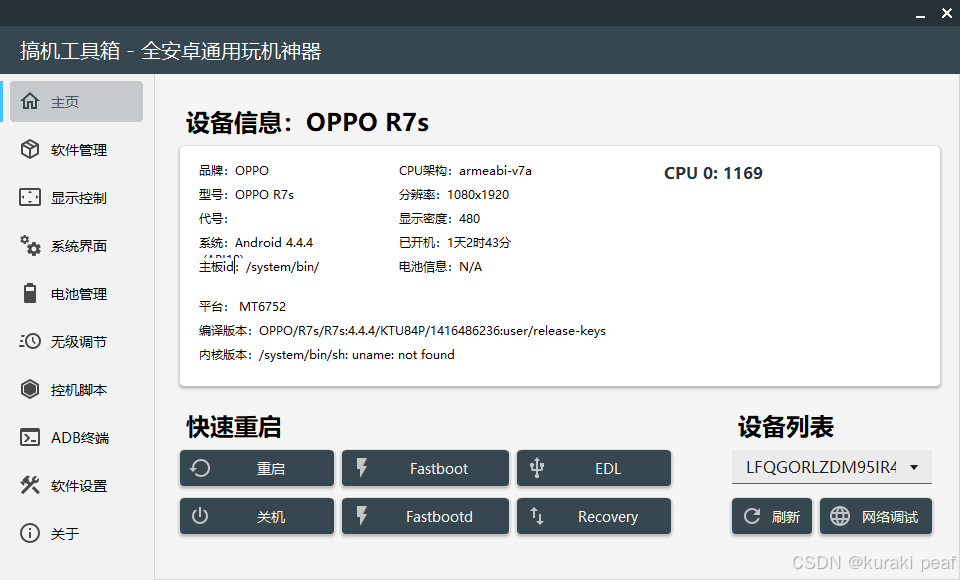Expand device list dropdown arrow

click(914, 467)
